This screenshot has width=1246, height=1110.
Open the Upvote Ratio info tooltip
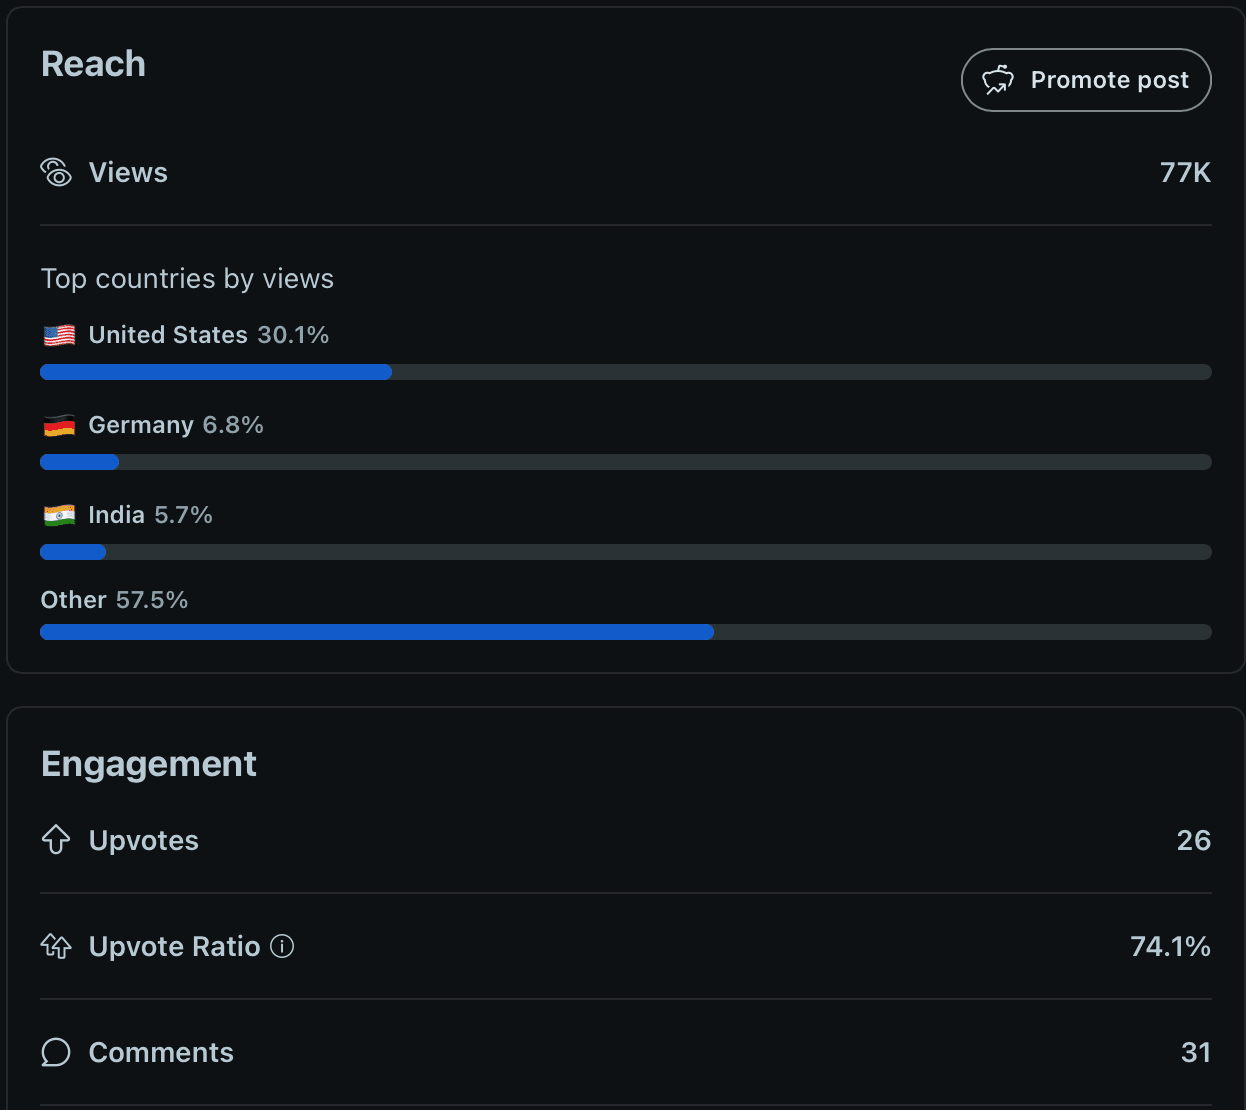281,947
